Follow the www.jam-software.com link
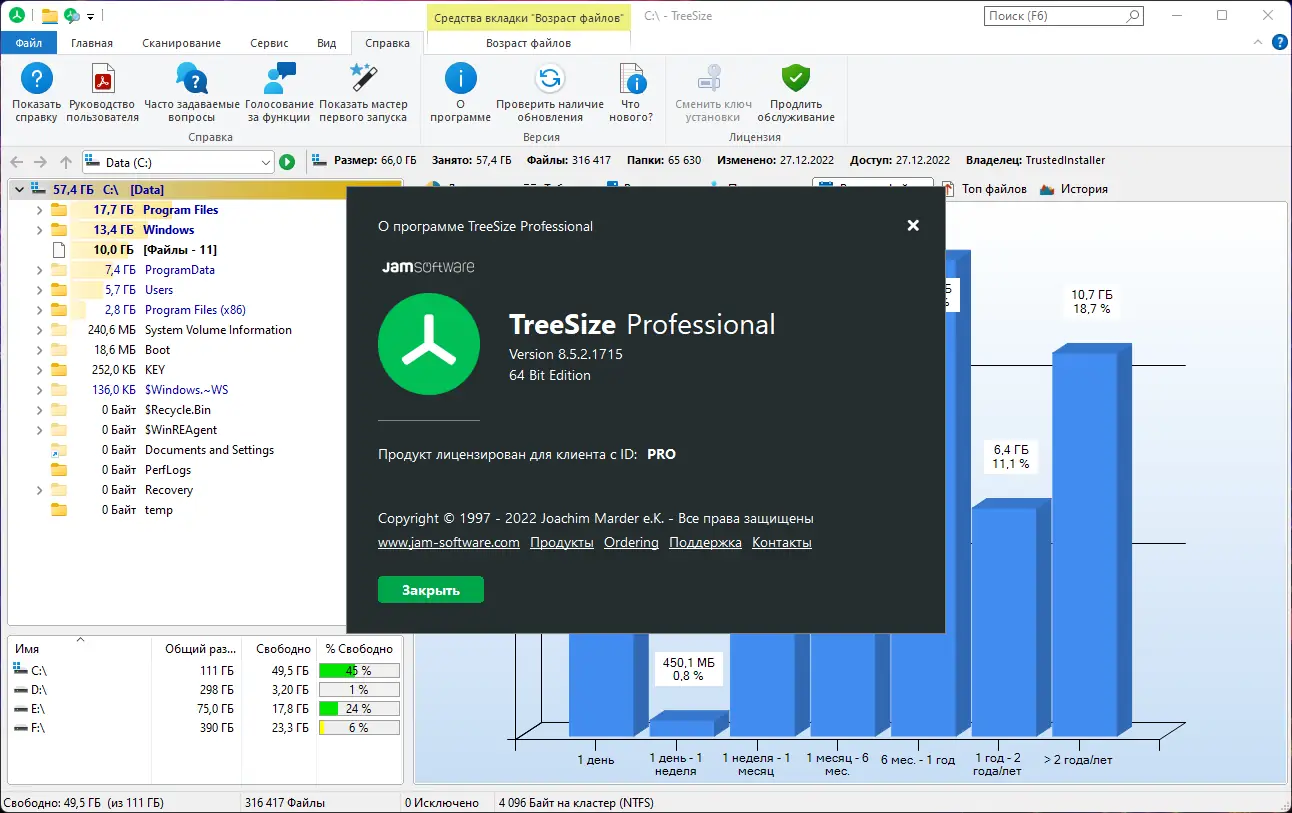1292x813 pixels. coord(447,542)
